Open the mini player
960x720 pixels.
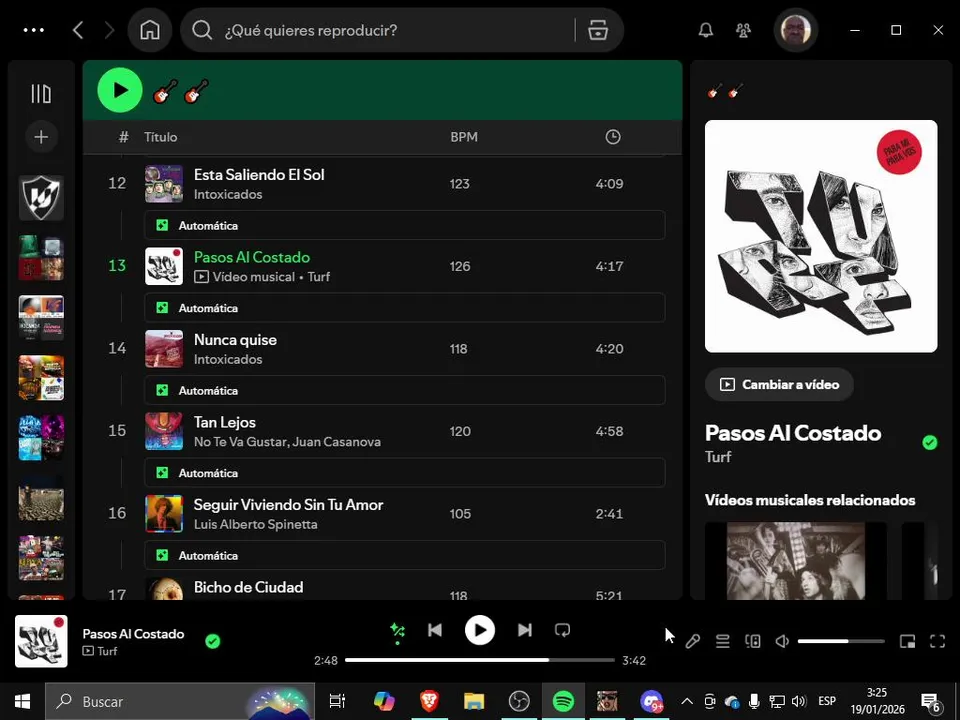point(907,641)
